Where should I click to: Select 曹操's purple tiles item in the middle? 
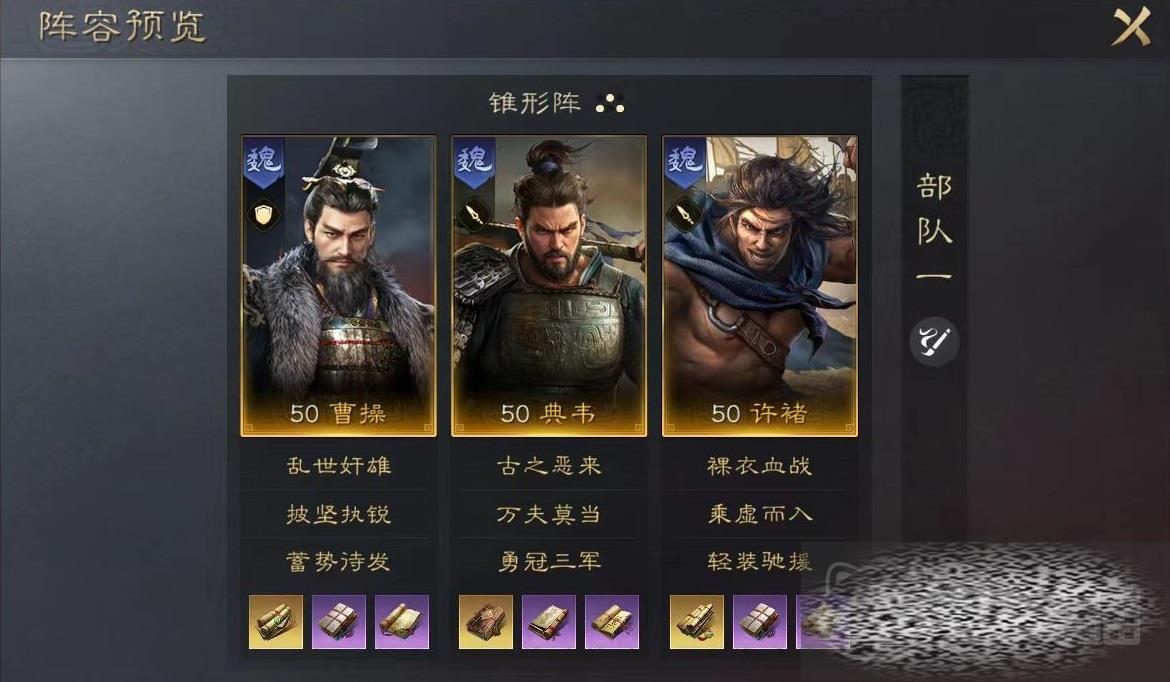coord(339,622)
